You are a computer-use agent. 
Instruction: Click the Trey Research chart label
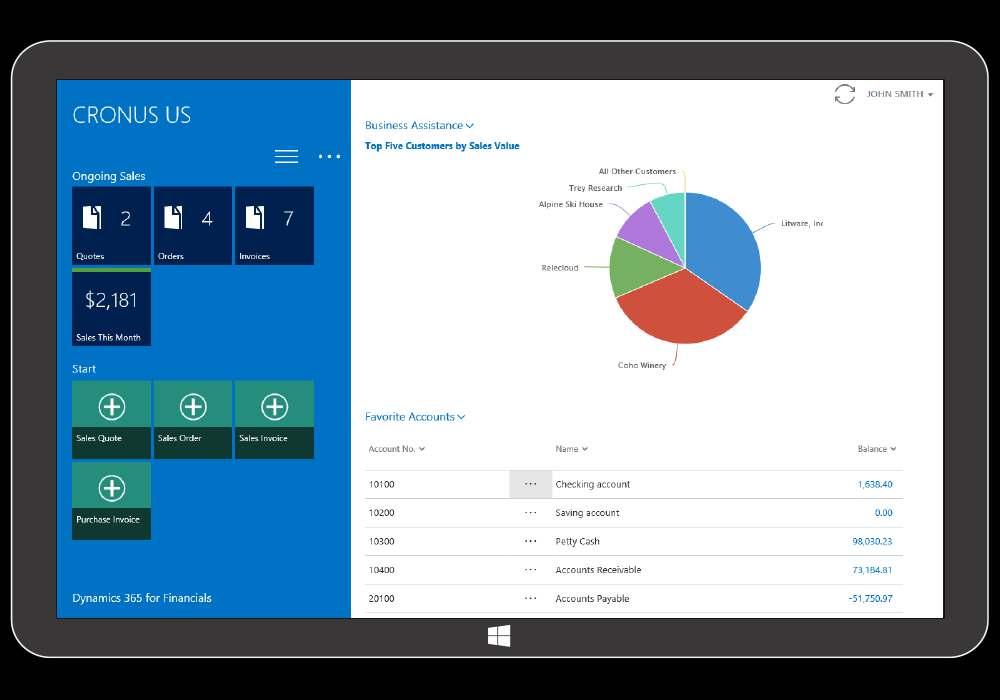pos(595,188)
